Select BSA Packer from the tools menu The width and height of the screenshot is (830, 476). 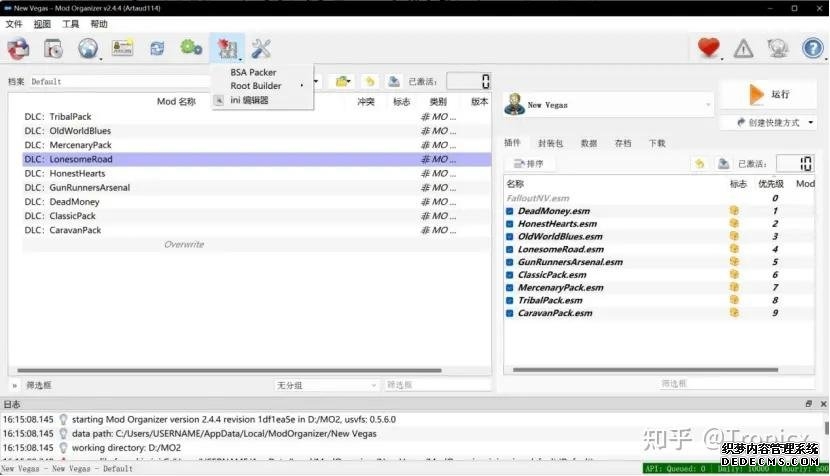[x=253, y=72]
